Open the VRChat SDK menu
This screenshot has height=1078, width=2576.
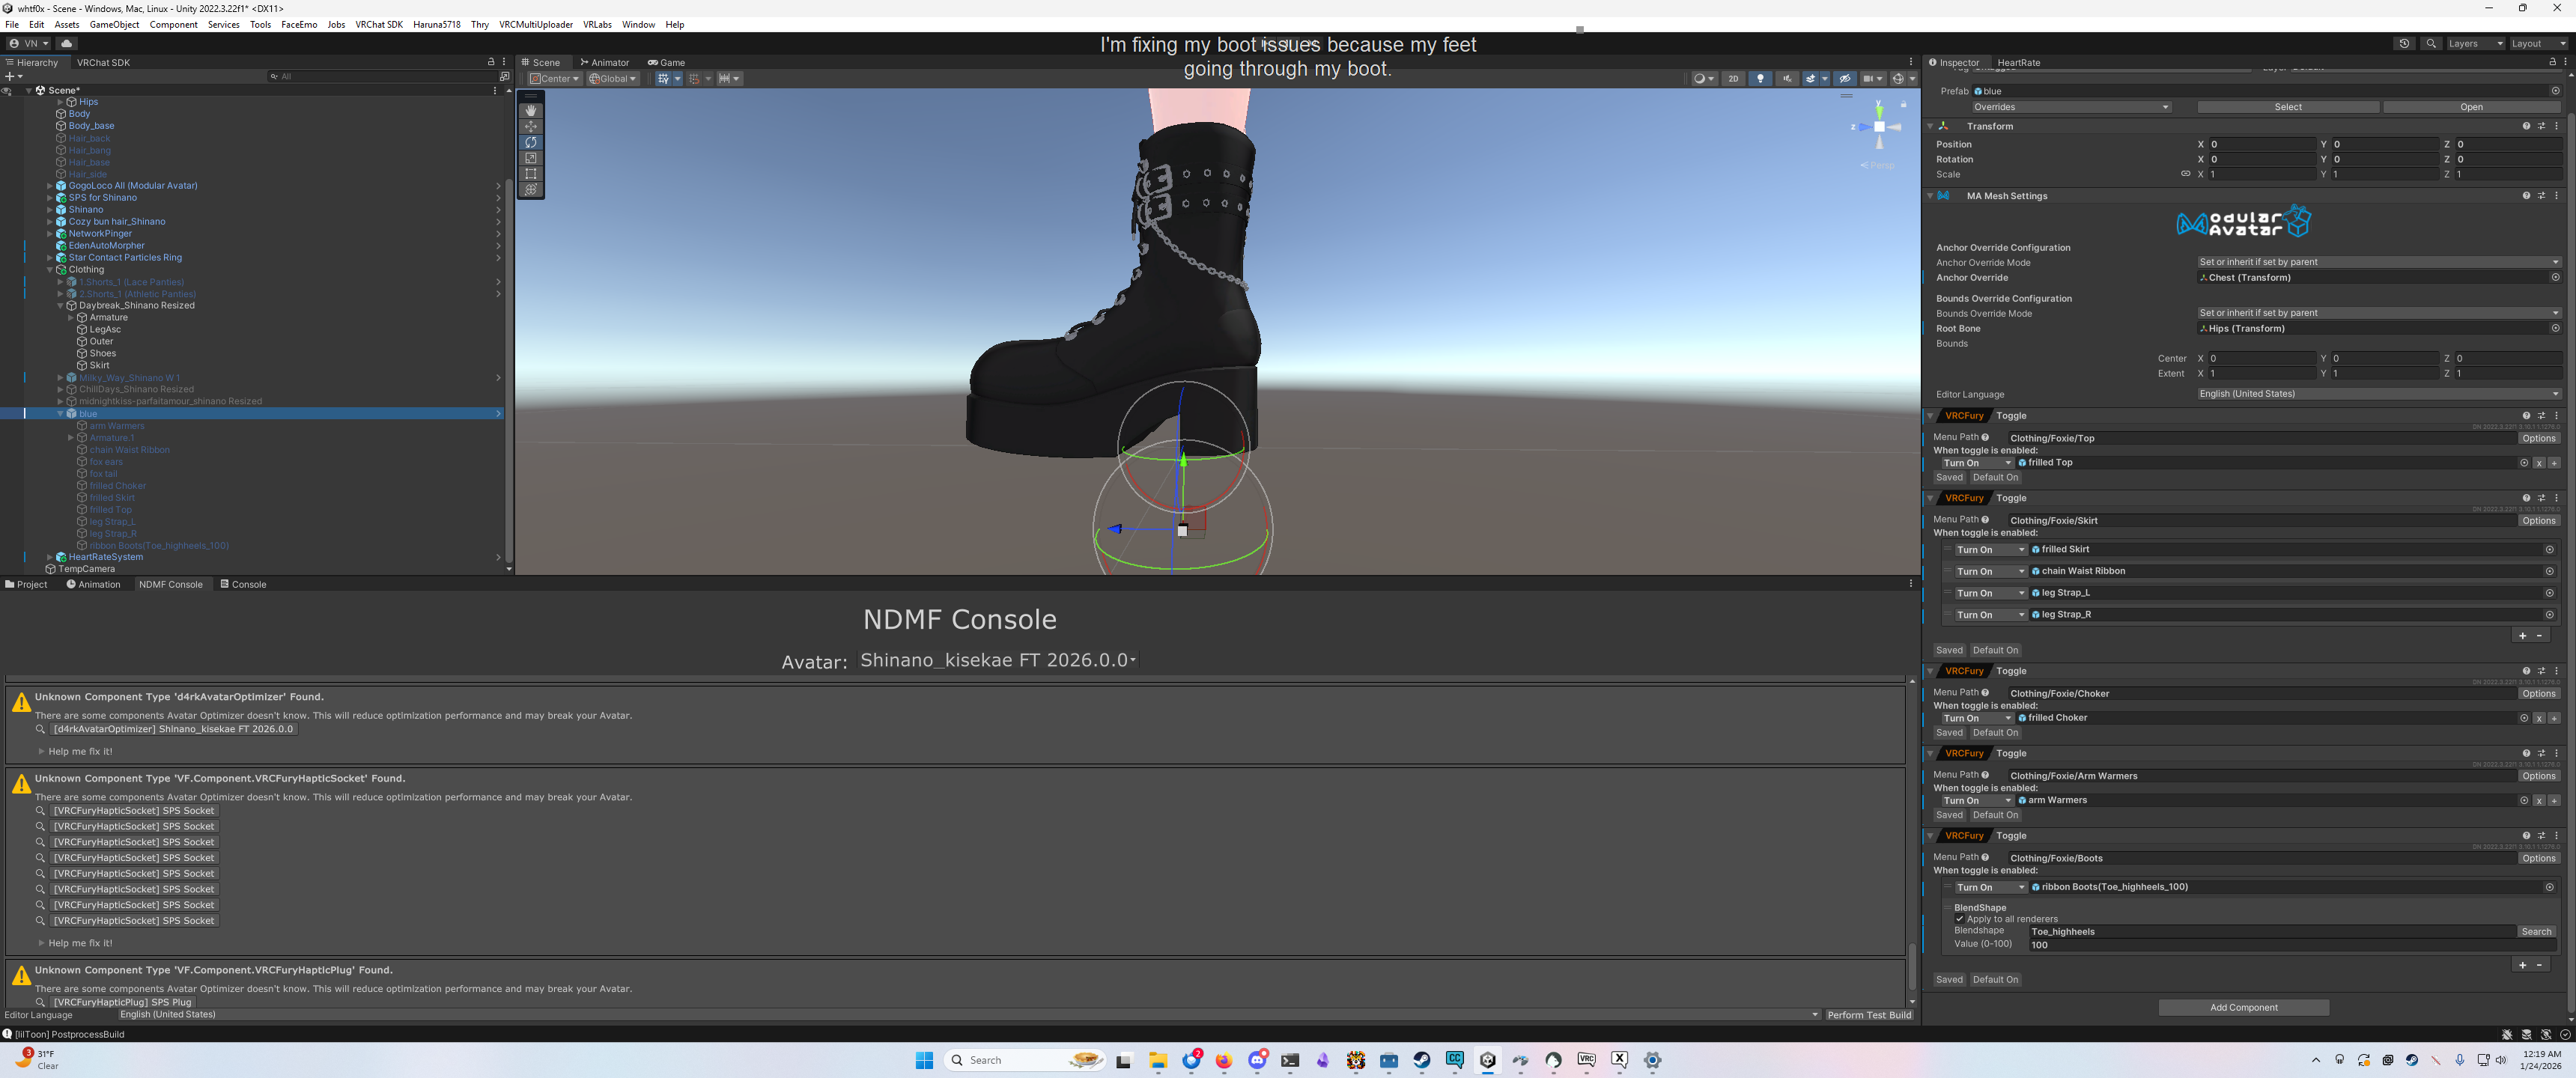pyautogui.click(x=379, y=25)
